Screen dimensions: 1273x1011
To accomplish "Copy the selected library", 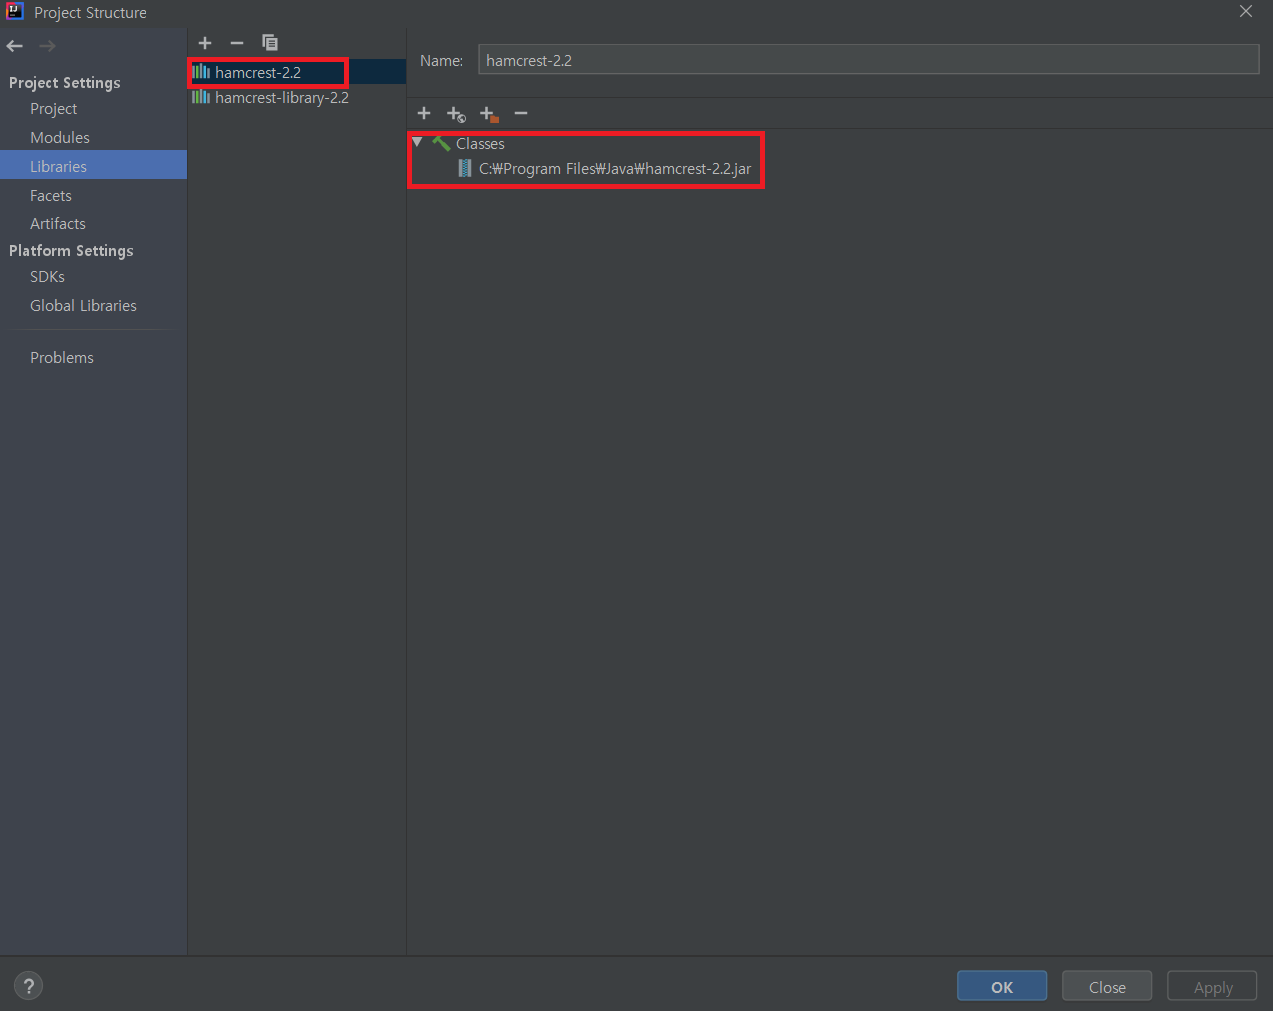I will (270, 43).
